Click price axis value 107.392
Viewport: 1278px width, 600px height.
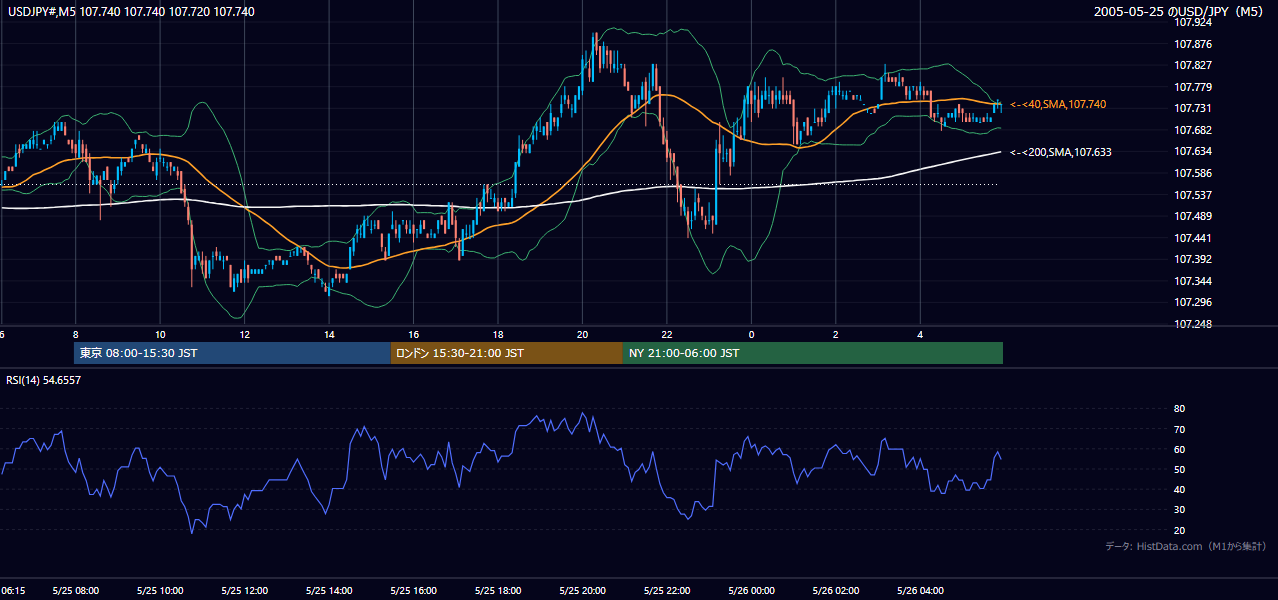click(1194, 259)
